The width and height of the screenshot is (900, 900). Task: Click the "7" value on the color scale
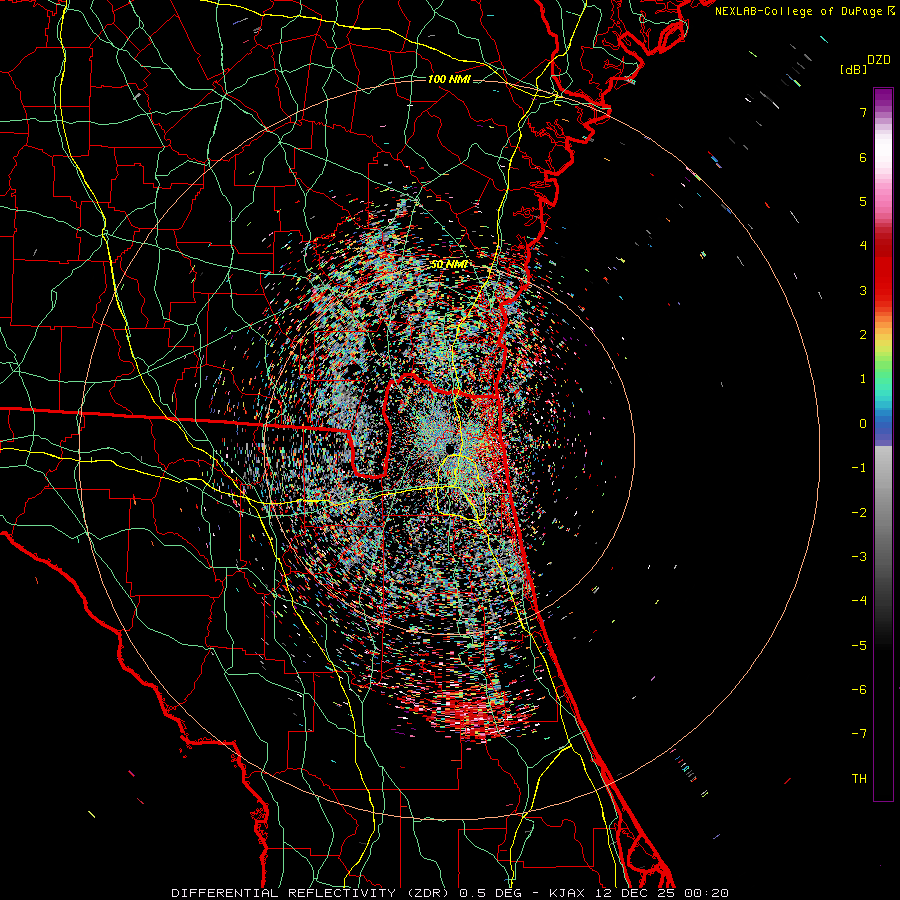coord(863,112)
